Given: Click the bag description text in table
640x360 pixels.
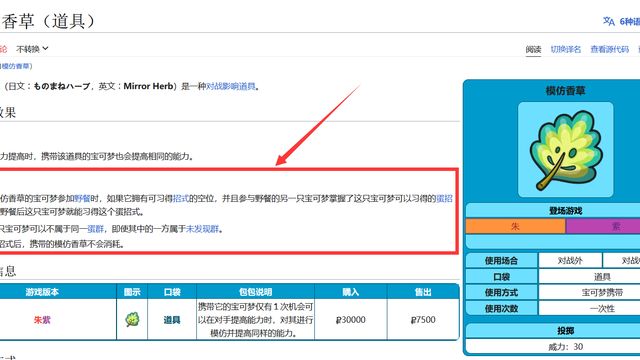Looking at the screenshot, I should 256,320.
